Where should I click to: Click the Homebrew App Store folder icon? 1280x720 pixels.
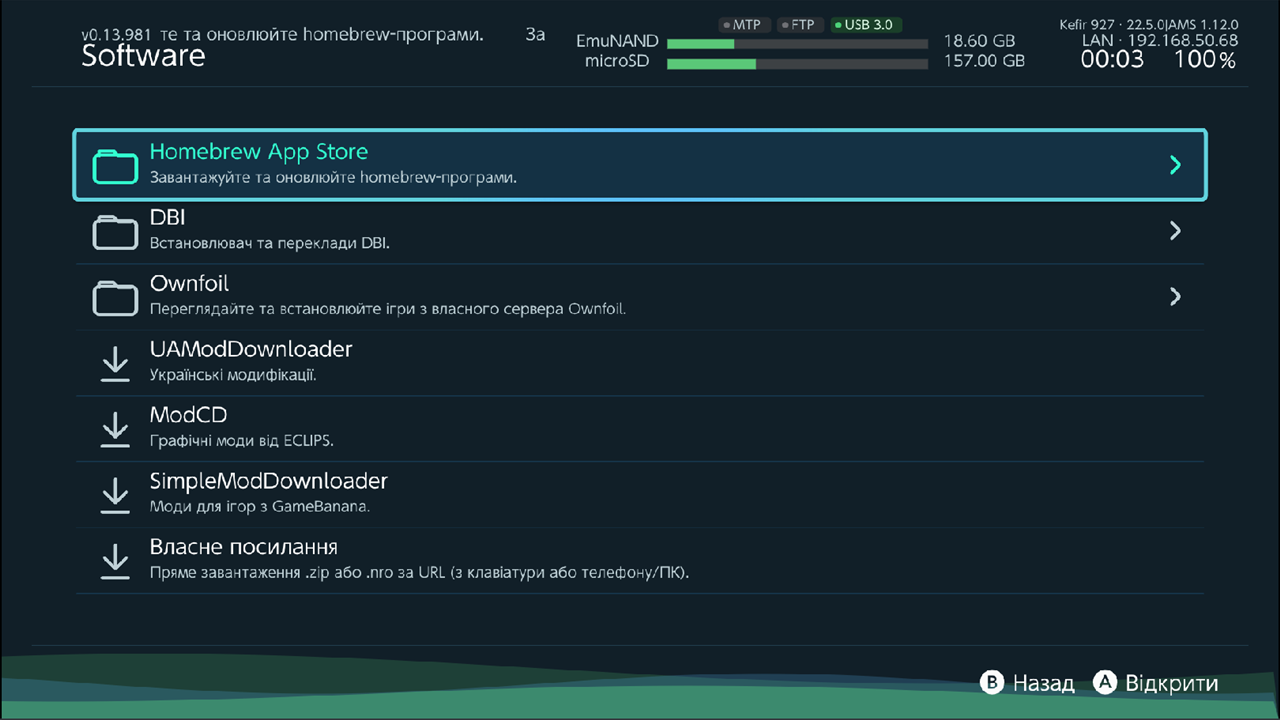115,165
